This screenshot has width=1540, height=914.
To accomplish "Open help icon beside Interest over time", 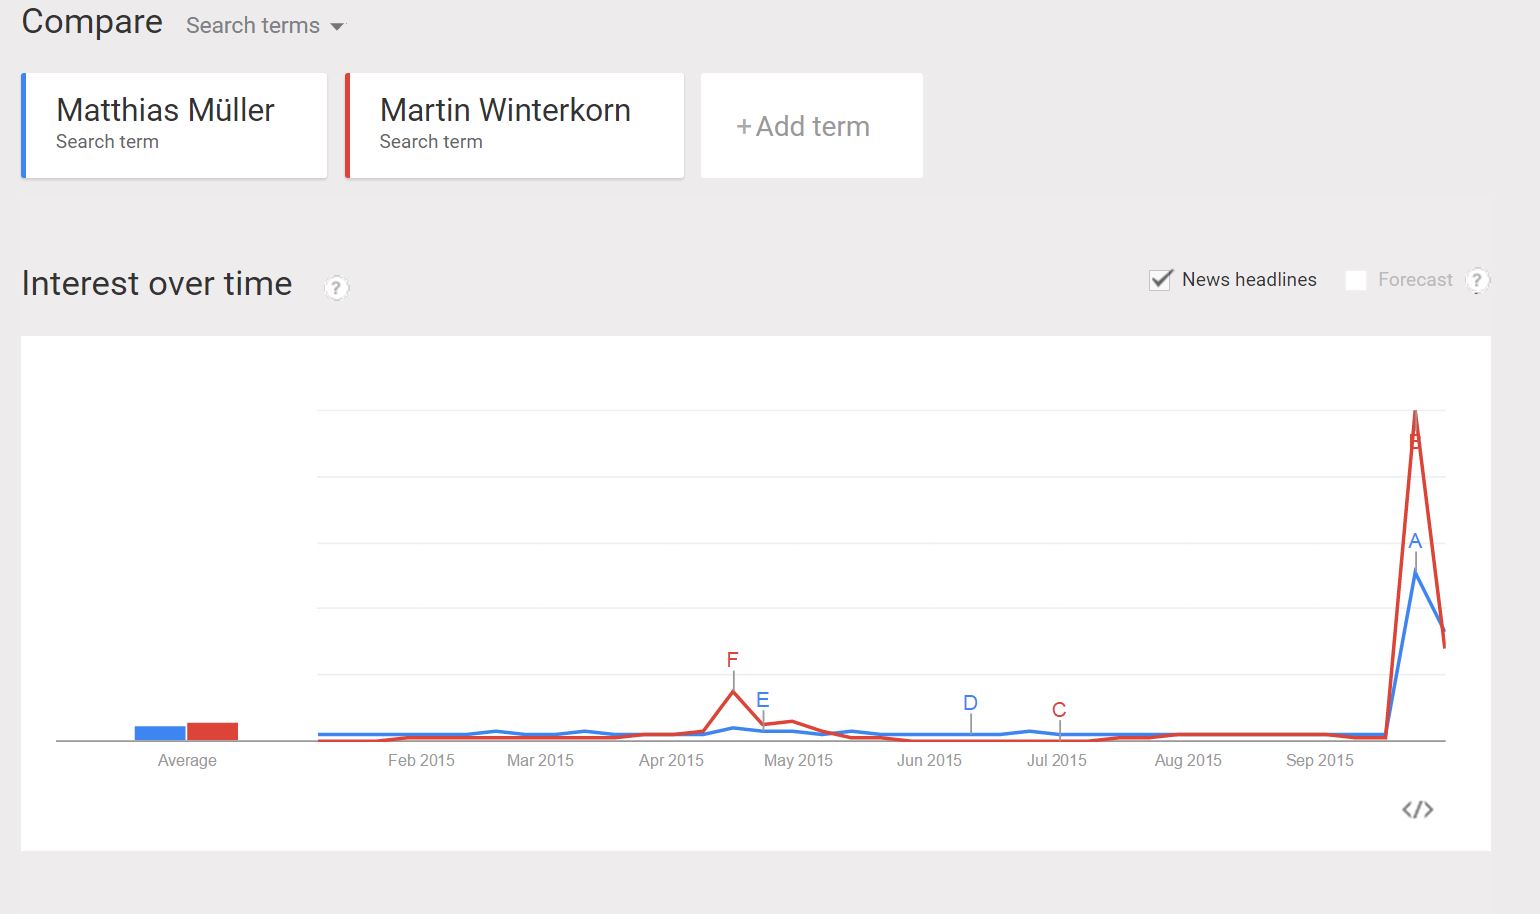I will click(336, 288).
